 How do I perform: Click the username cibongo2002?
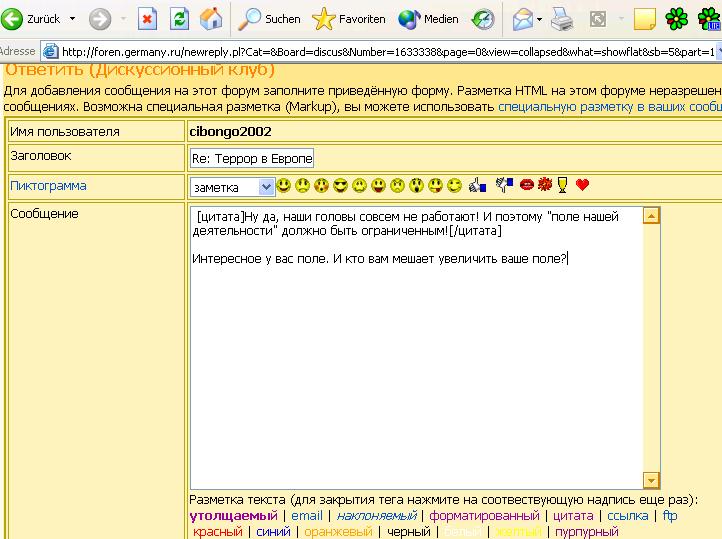230,132
